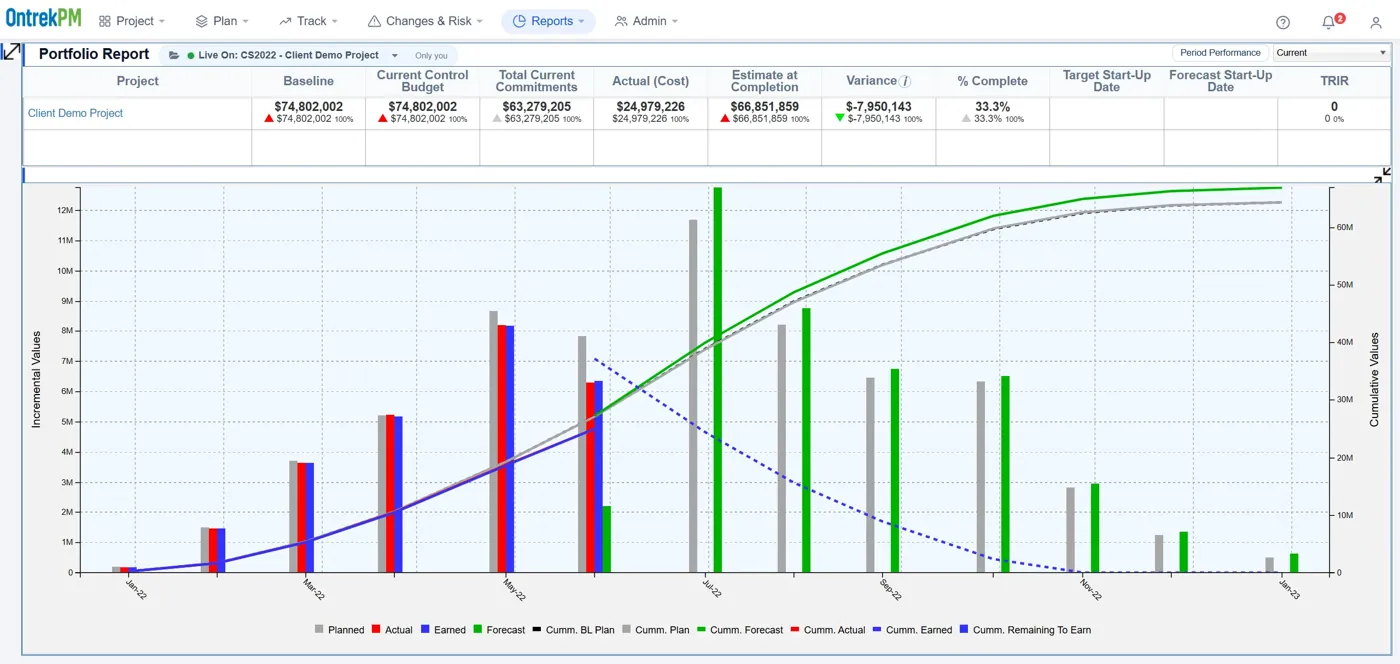
Task: Click the Baseline column header
Action: tap(309, 81)
